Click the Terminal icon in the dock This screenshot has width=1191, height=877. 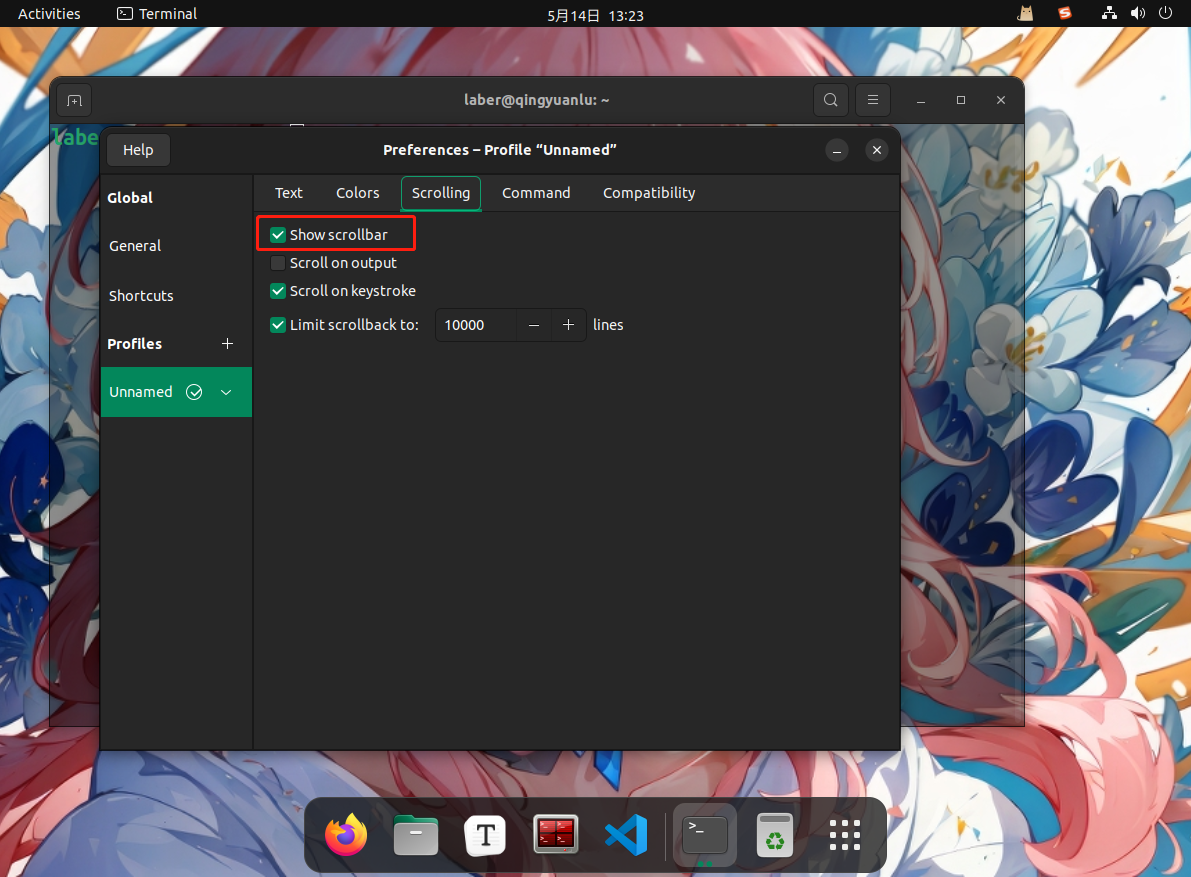coord(705,834)
